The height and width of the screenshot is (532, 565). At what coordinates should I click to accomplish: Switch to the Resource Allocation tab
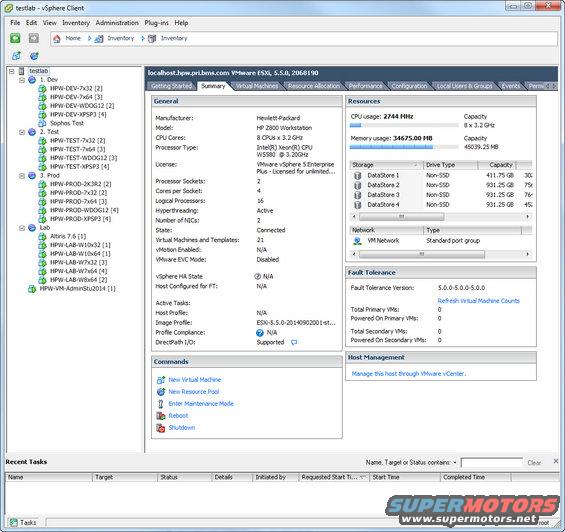coord(313,86)
